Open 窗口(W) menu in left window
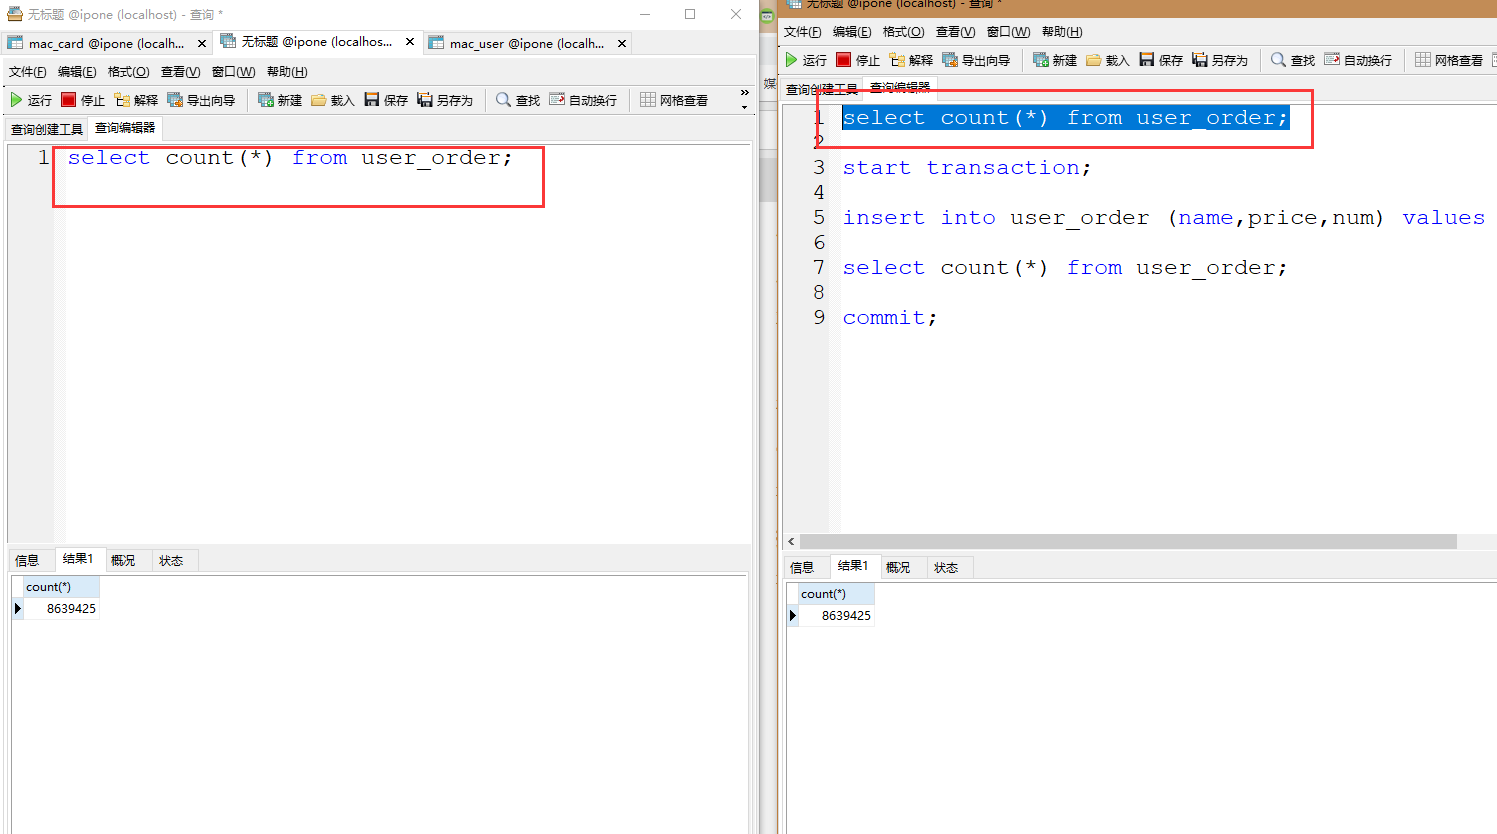The width and height of the screenshot is (1497, 834). (x=233, y=72)
